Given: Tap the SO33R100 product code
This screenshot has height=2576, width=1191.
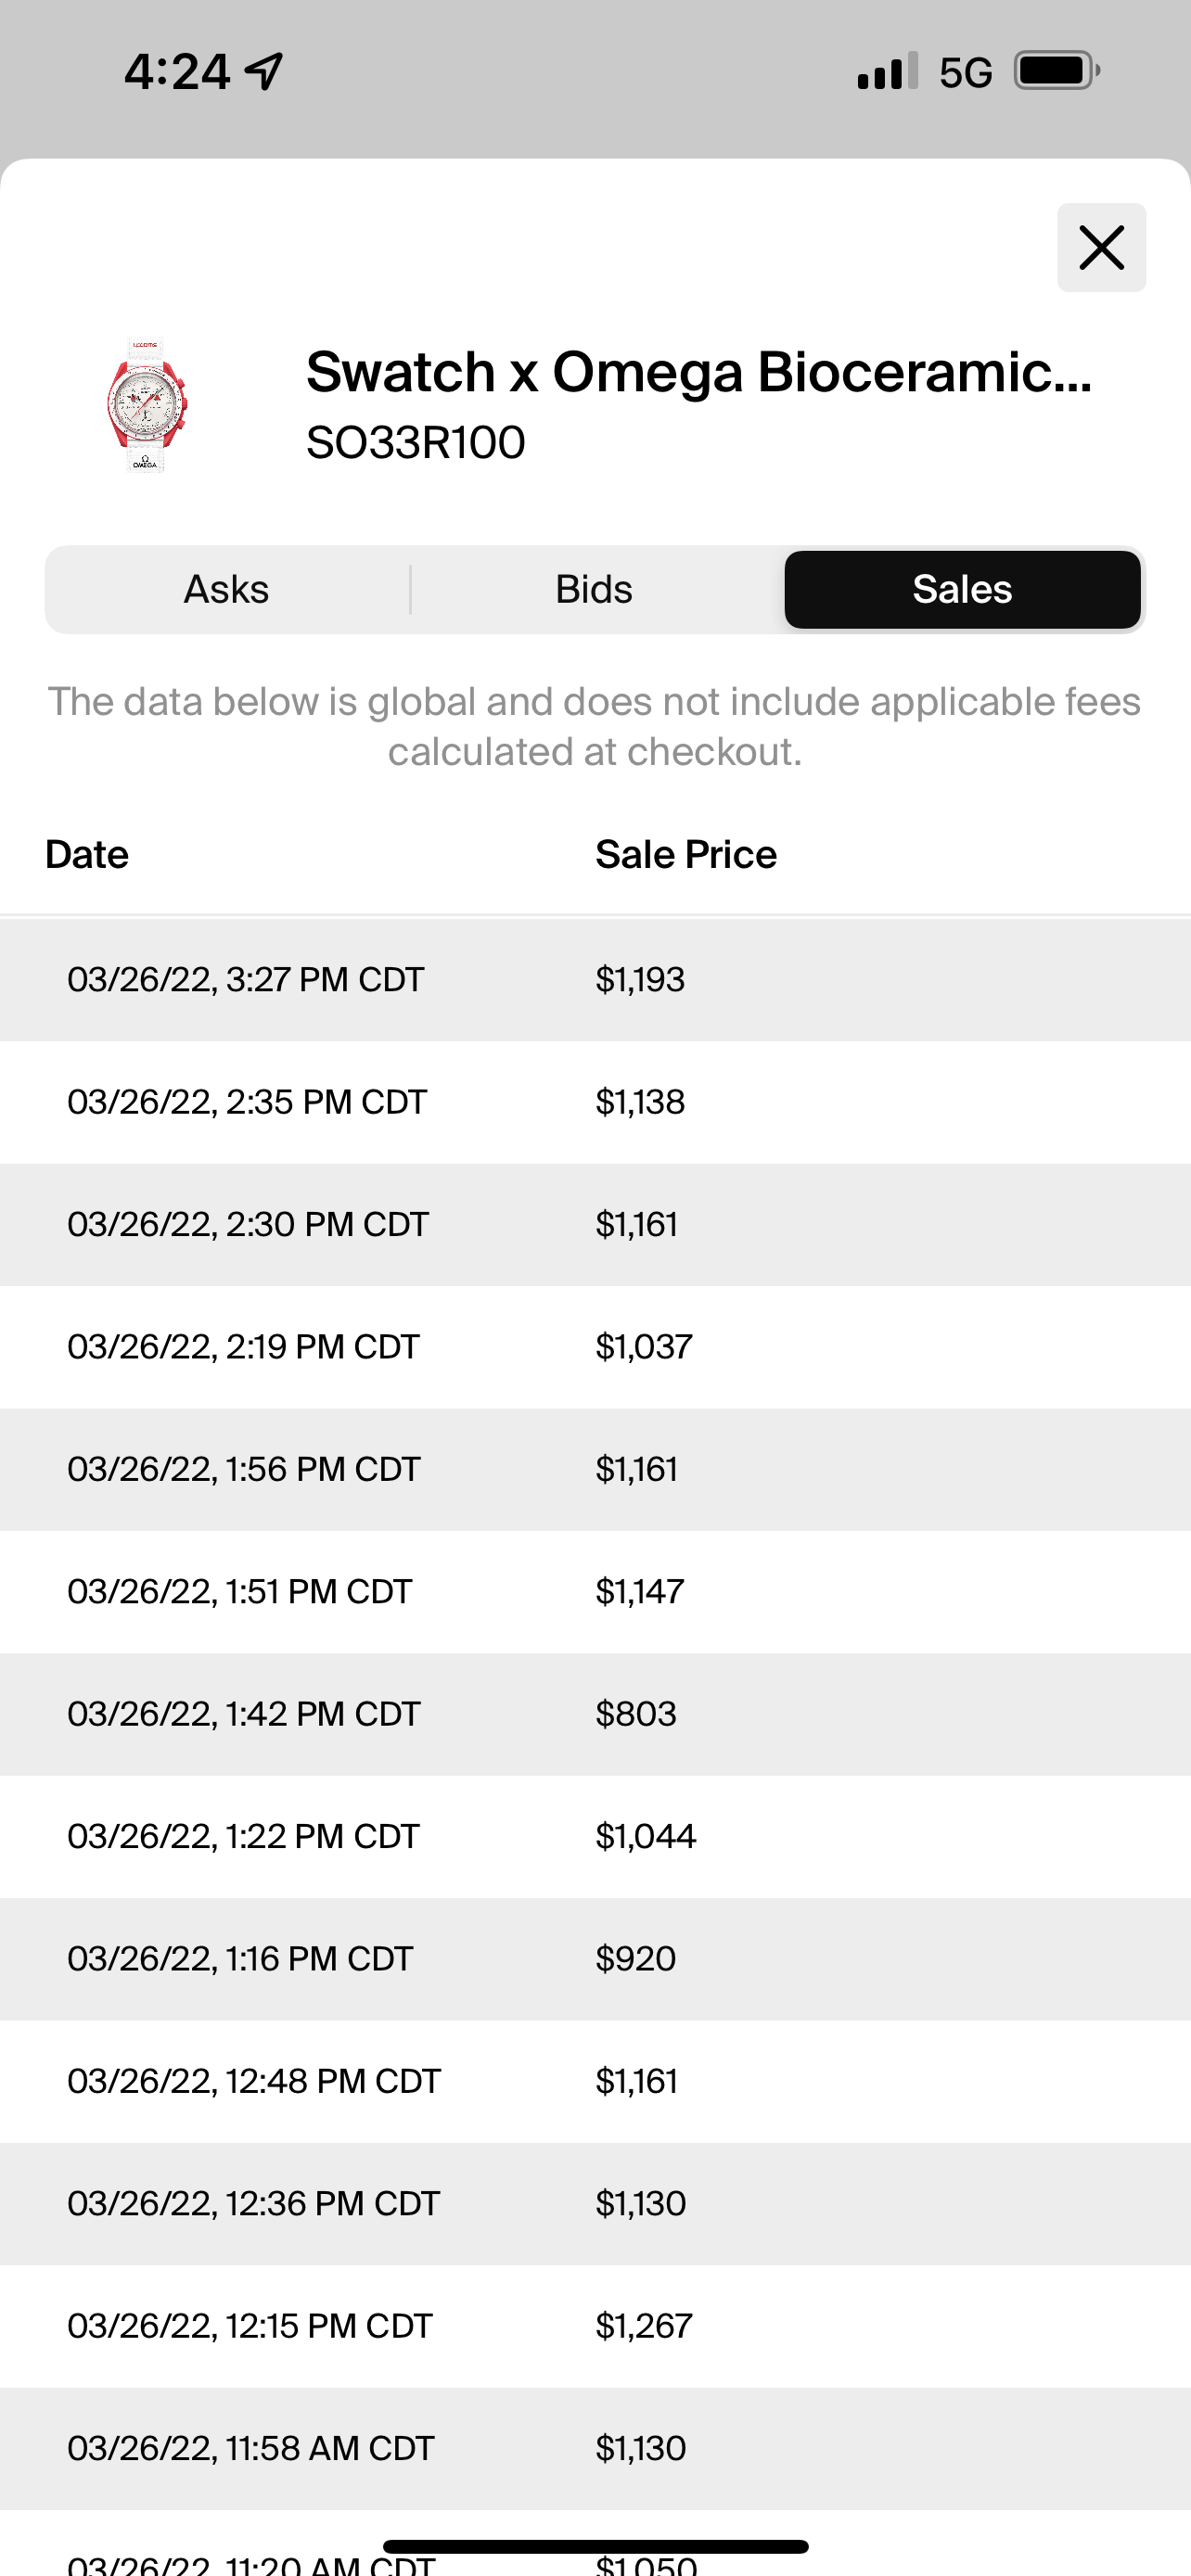Looking at the screenshot, I should (415, 443).
